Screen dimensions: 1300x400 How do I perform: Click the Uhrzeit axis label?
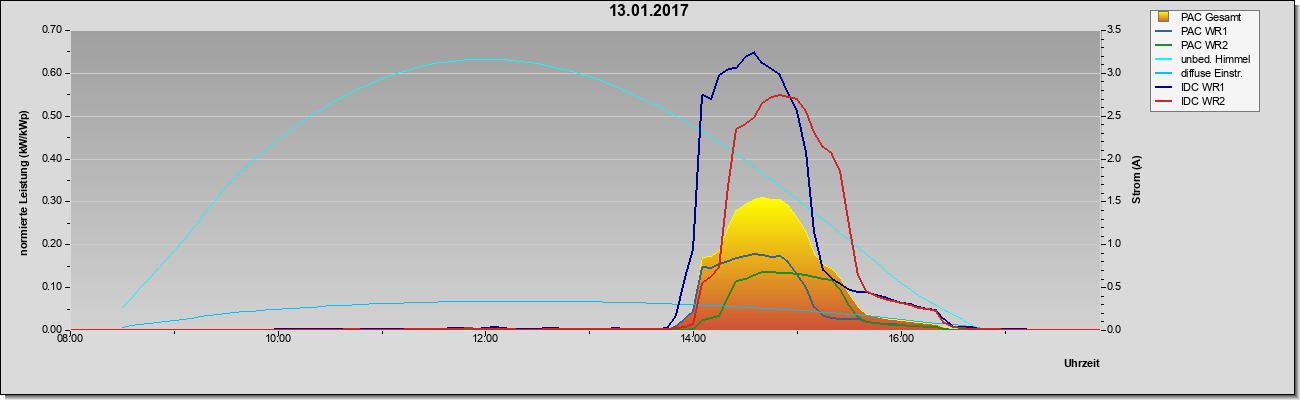coord(1082,364)
